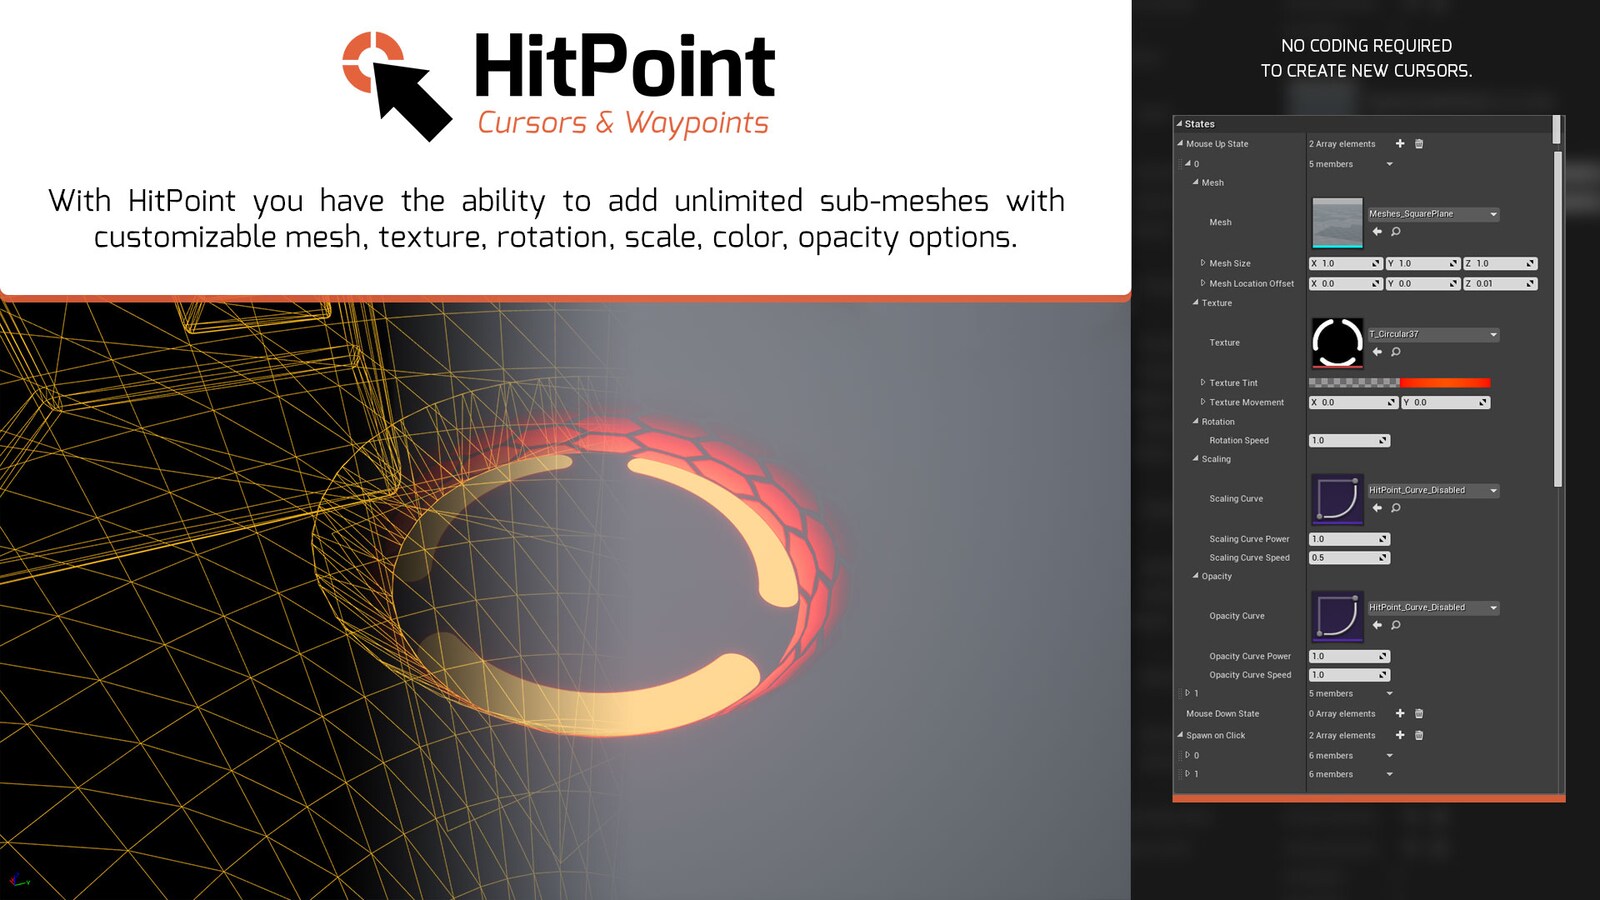Viewport: 1600px width, 900px height.
Task: Add an element to the Spawn on Click array
Action: (x=1400, y=736)
